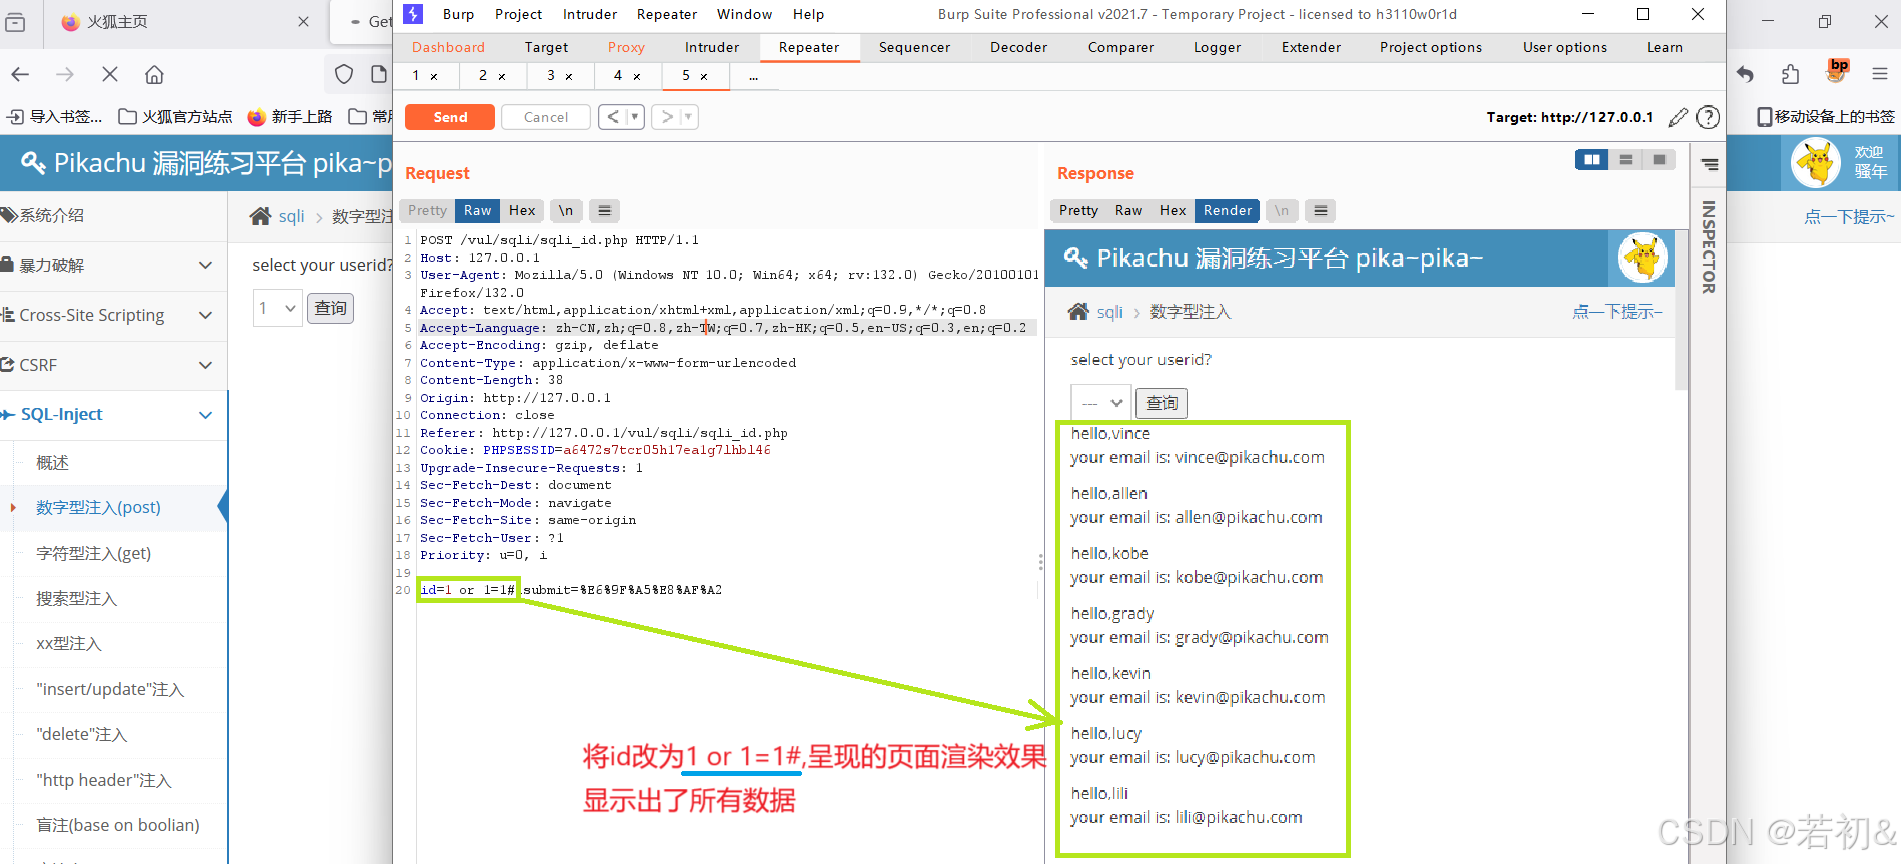Open userid dropdown in rendered response

coord(1101,402)
